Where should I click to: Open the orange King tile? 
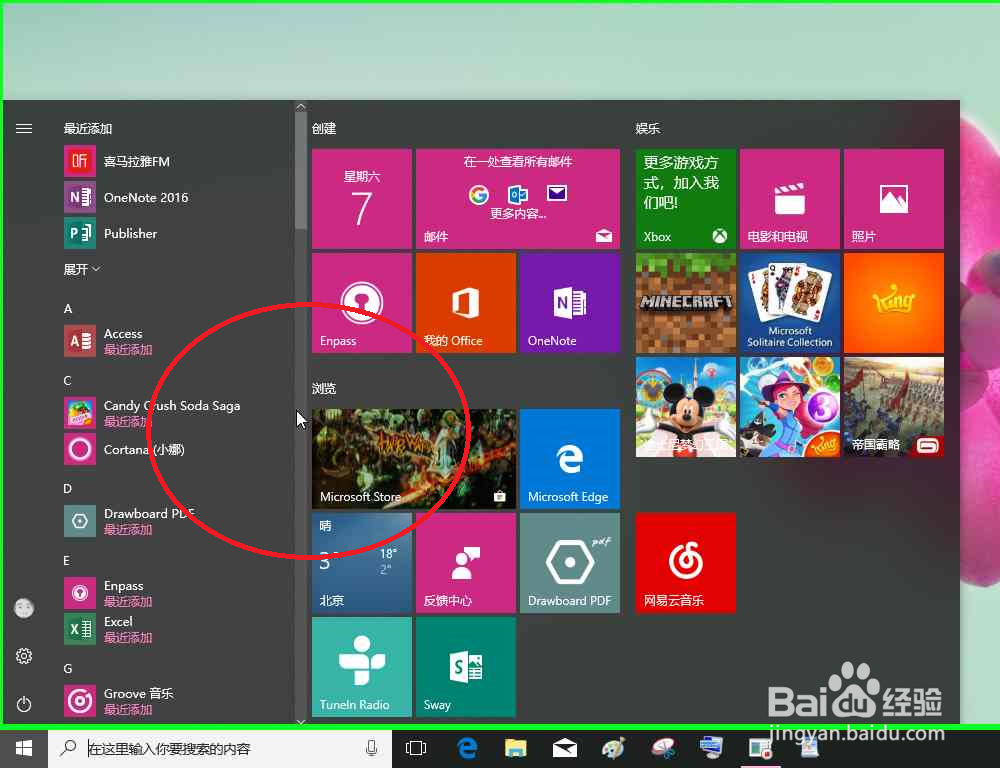tap(893, 303)
